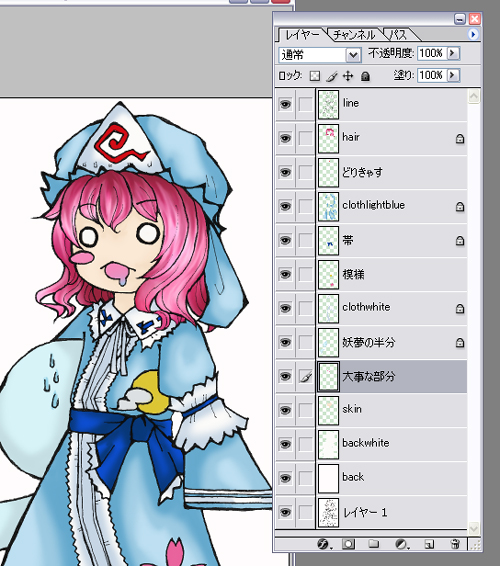This screenshot has width=500, height=566.
Task: Select the 妖夢の半分 layer name
Action: point(369,342)
